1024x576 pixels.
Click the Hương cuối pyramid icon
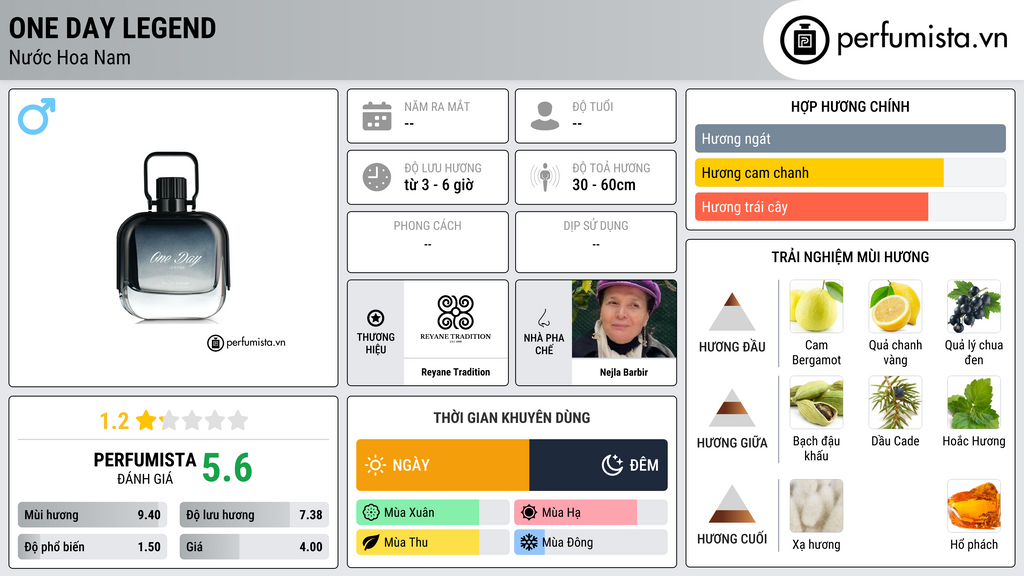(x=732, y=504)
